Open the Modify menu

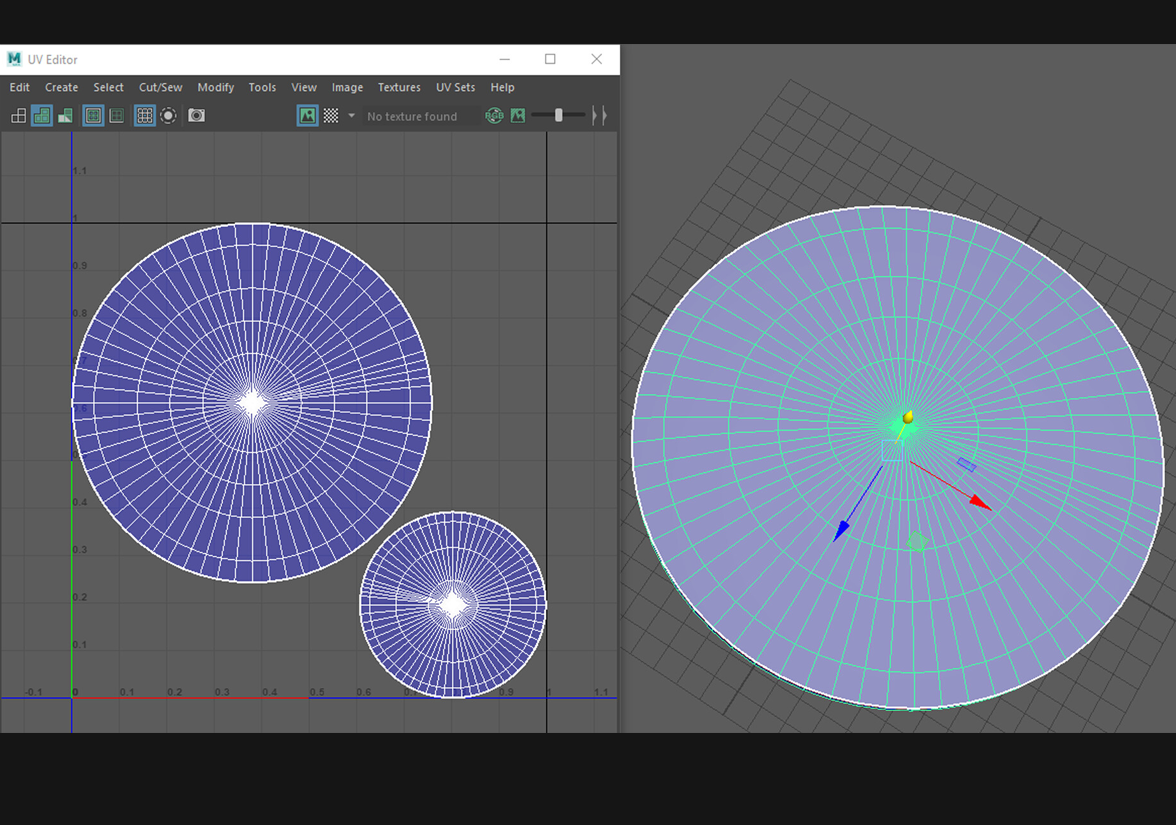tap(215, 88)
